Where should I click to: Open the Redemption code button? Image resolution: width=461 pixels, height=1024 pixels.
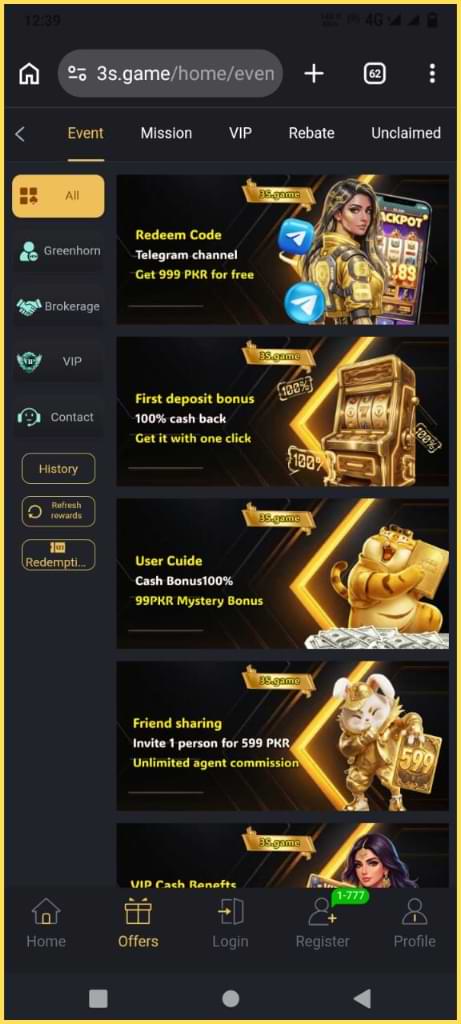pyautogui.click(x=58, y=555)
